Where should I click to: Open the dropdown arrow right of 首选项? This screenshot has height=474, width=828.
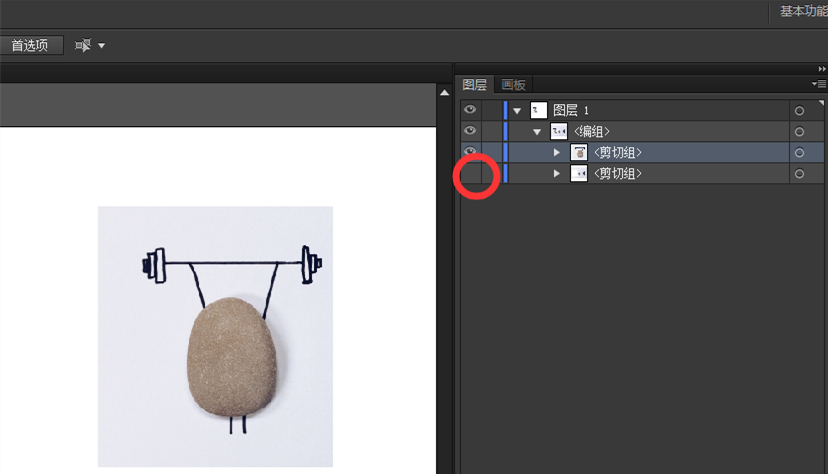(101, 46)
